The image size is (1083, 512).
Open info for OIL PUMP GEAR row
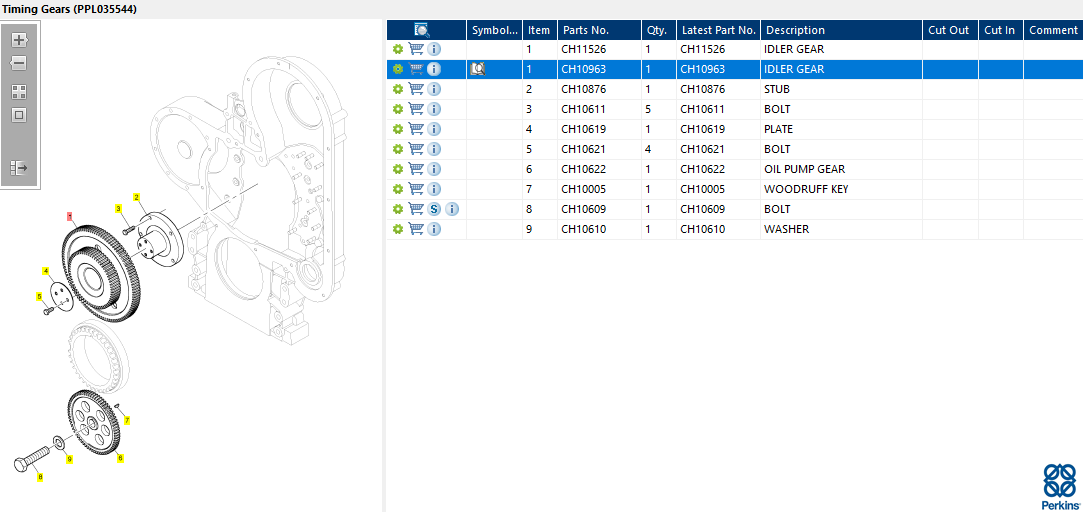[435, 169]
